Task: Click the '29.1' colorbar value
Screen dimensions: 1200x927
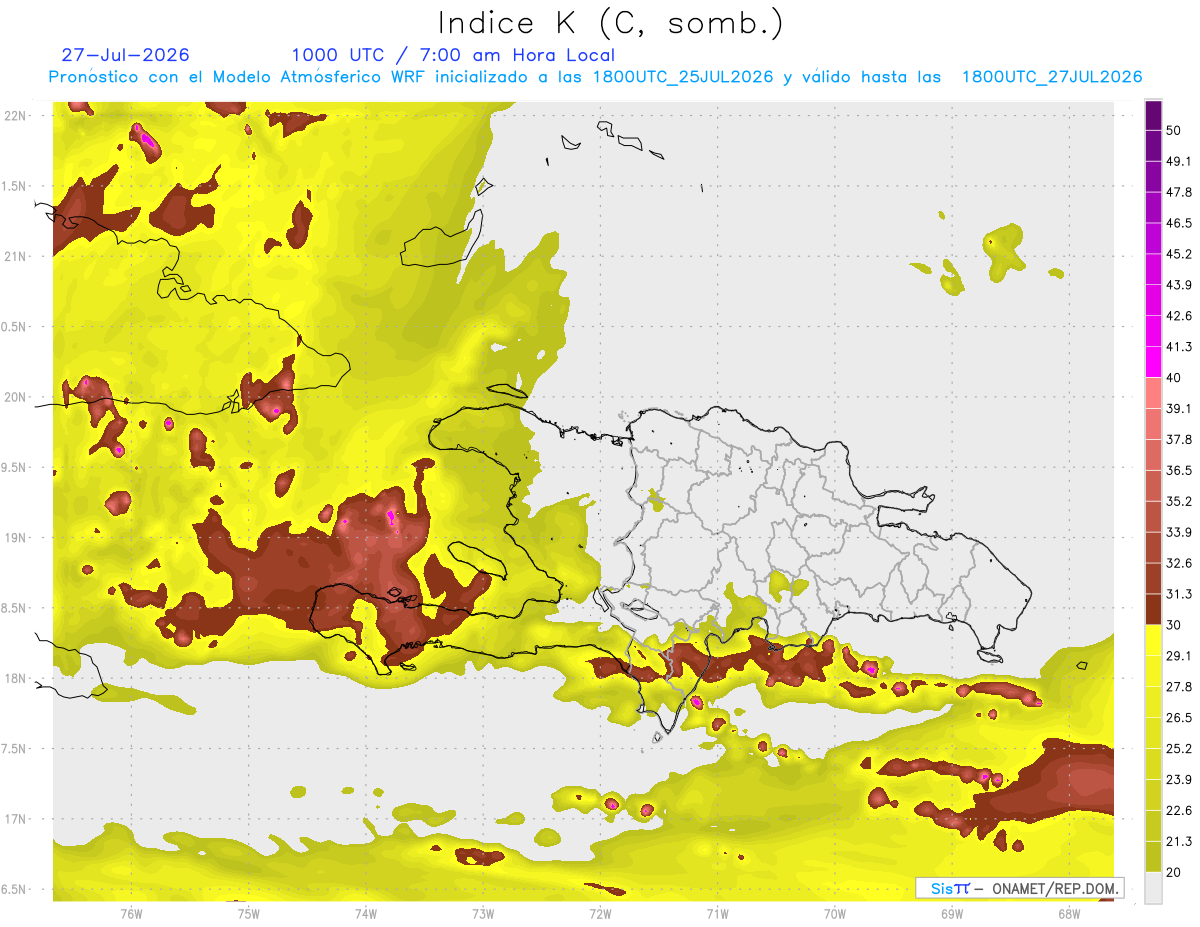Action: pyautogui.click(x=1180, y=656)
